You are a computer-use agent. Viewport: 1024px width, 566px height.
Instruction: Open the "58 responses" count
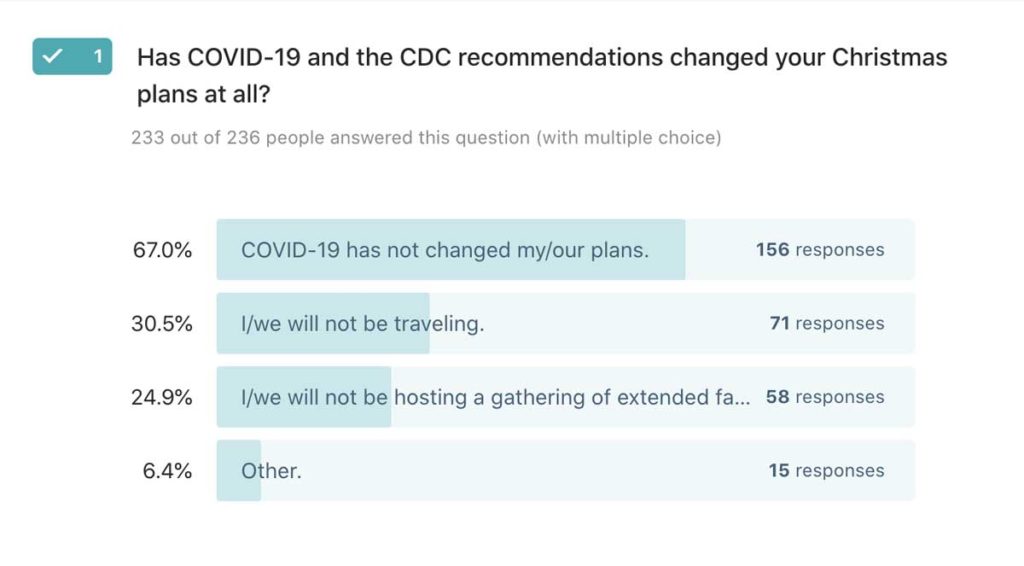pos(824,397)
